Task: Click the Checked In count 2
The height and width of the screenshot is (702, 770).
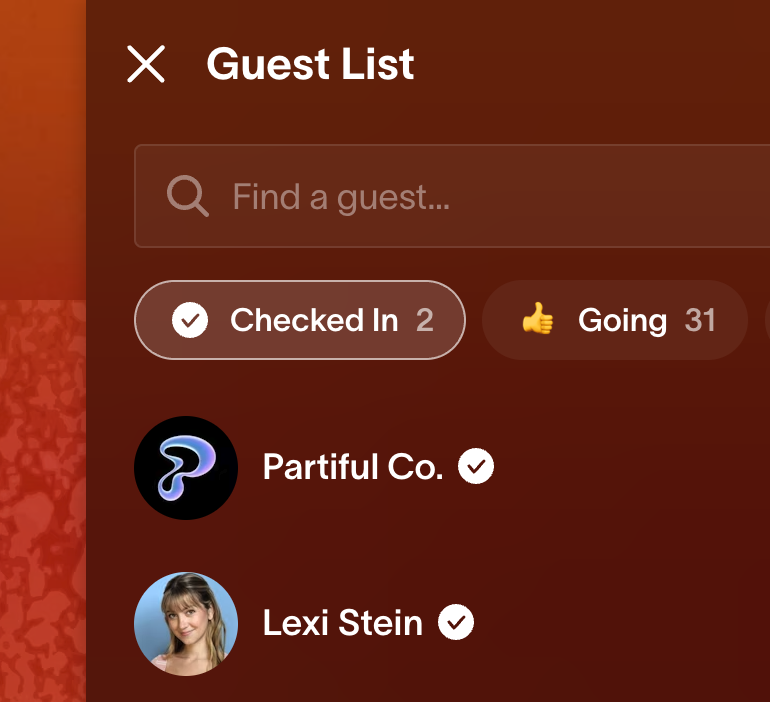Action: 425,320
